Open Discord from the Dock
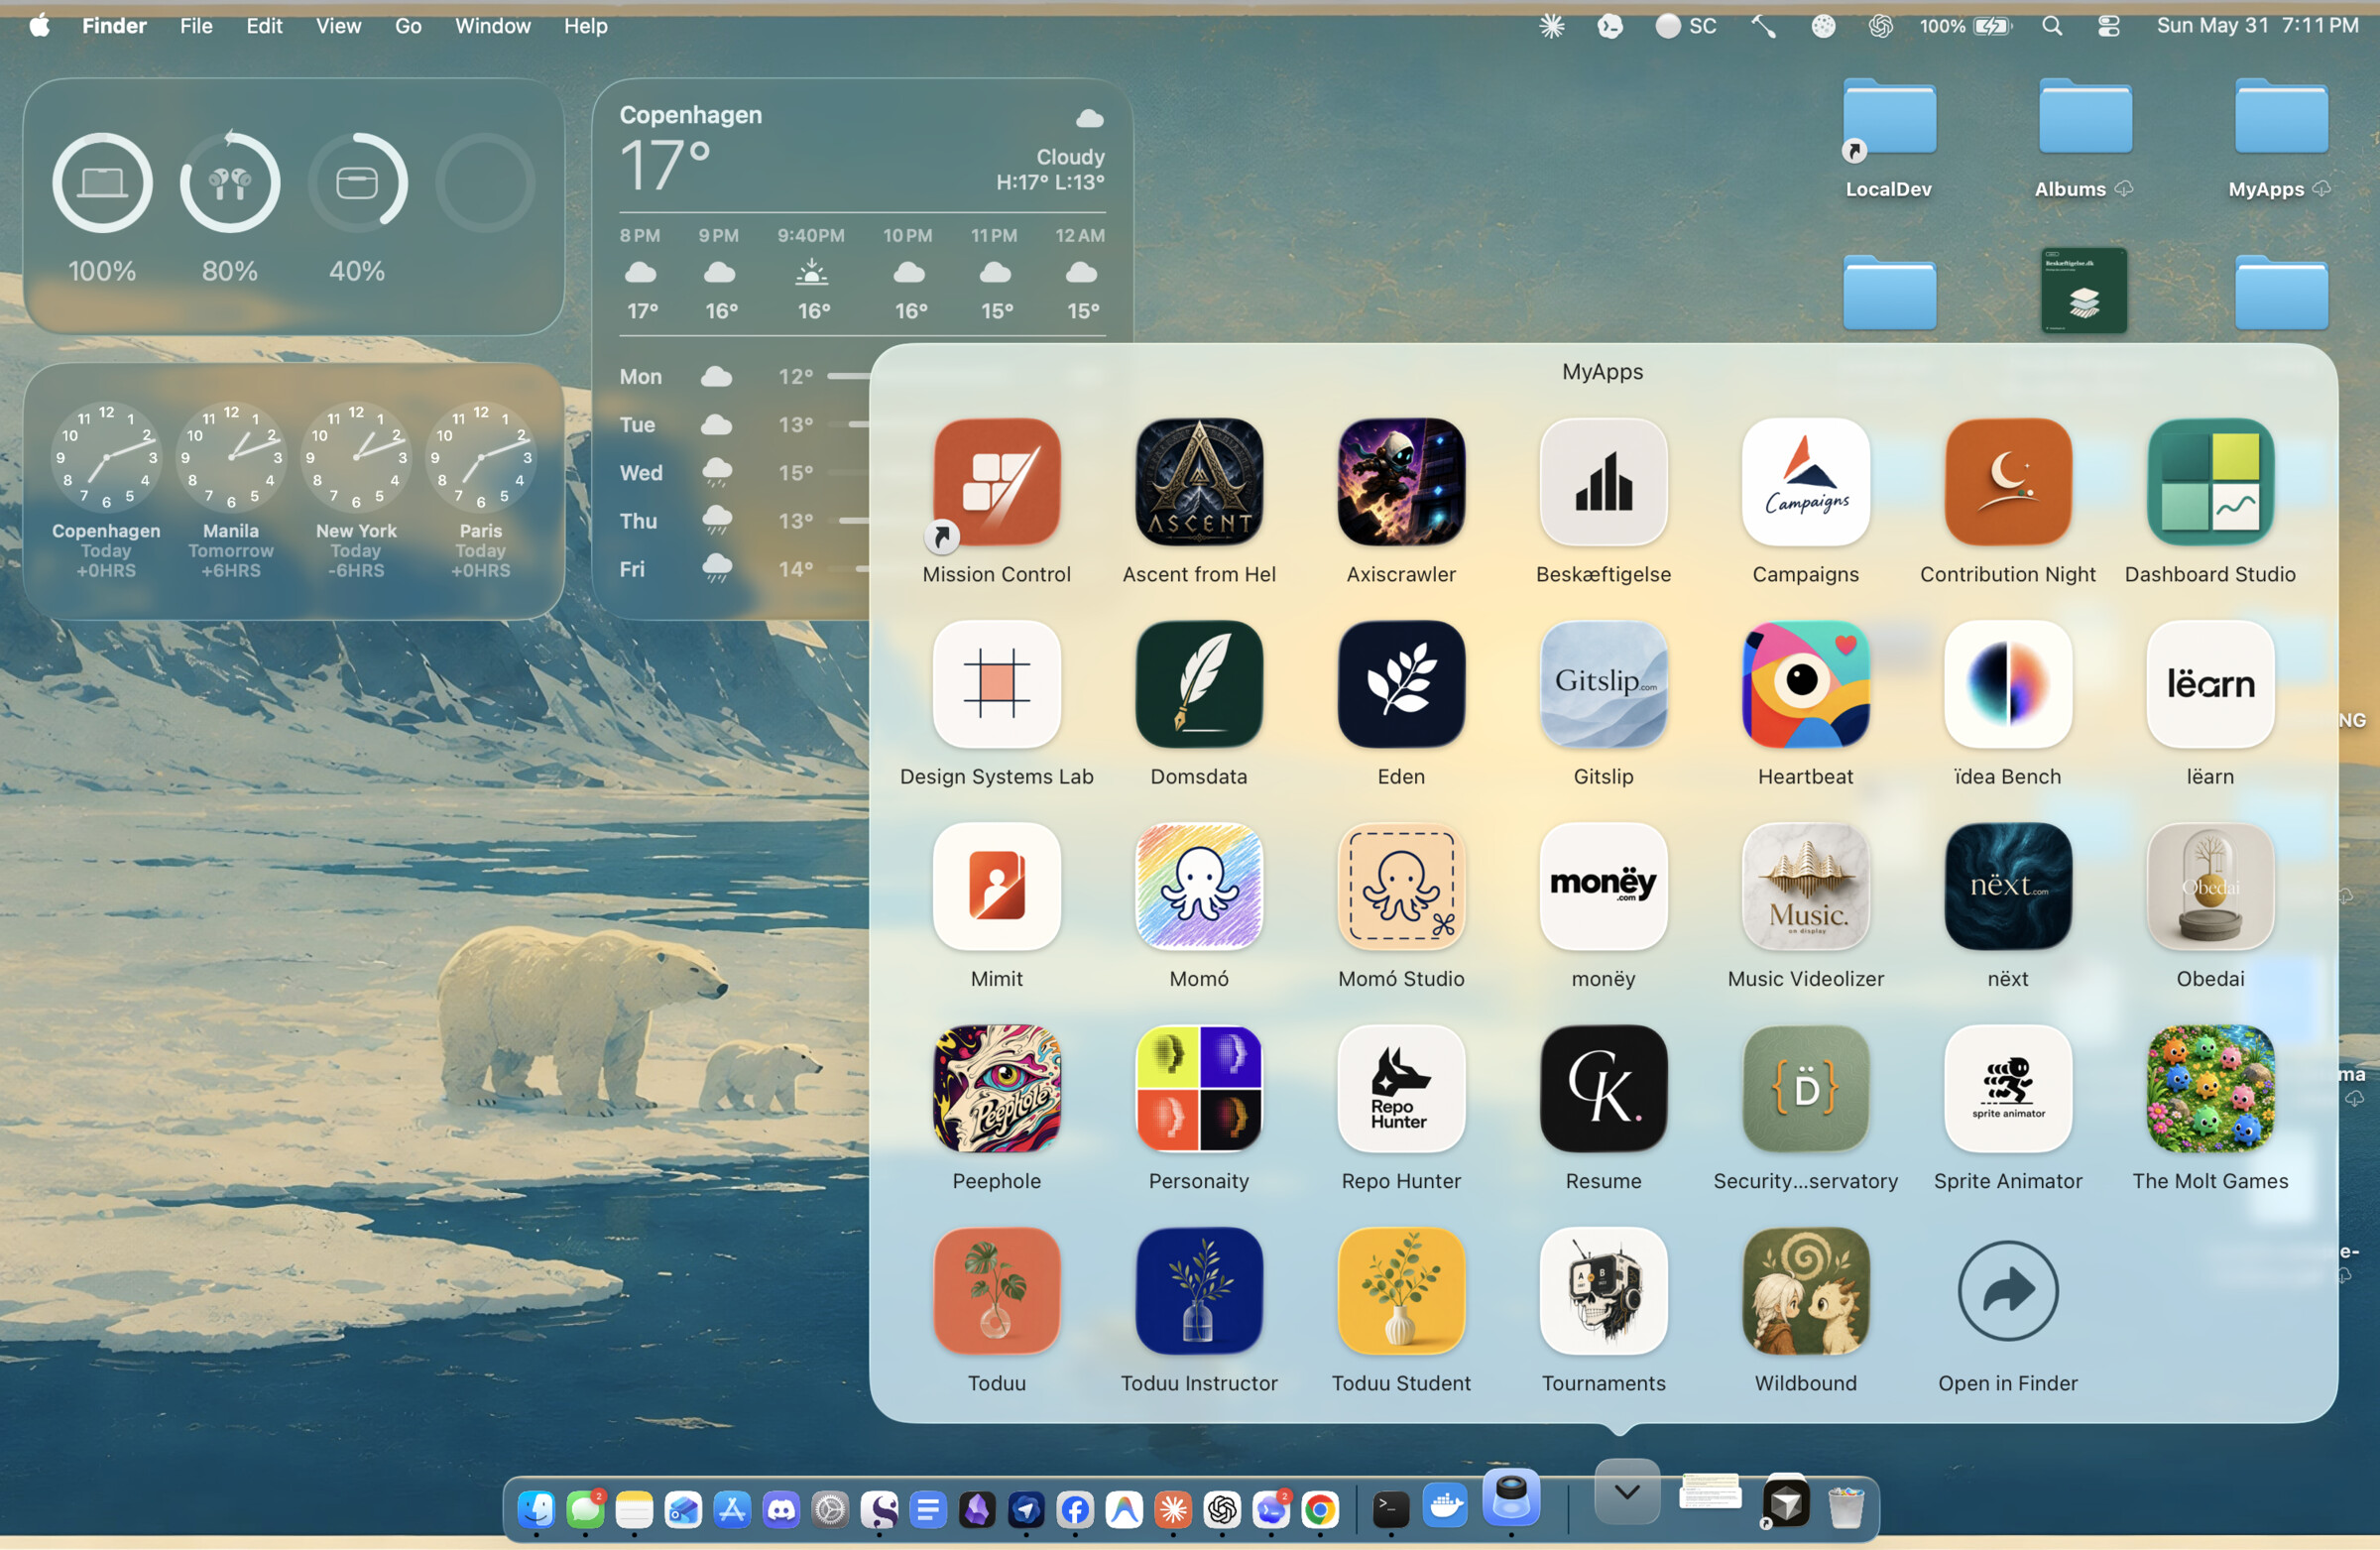The image size is (2380, 1550). click(781, 1509)
